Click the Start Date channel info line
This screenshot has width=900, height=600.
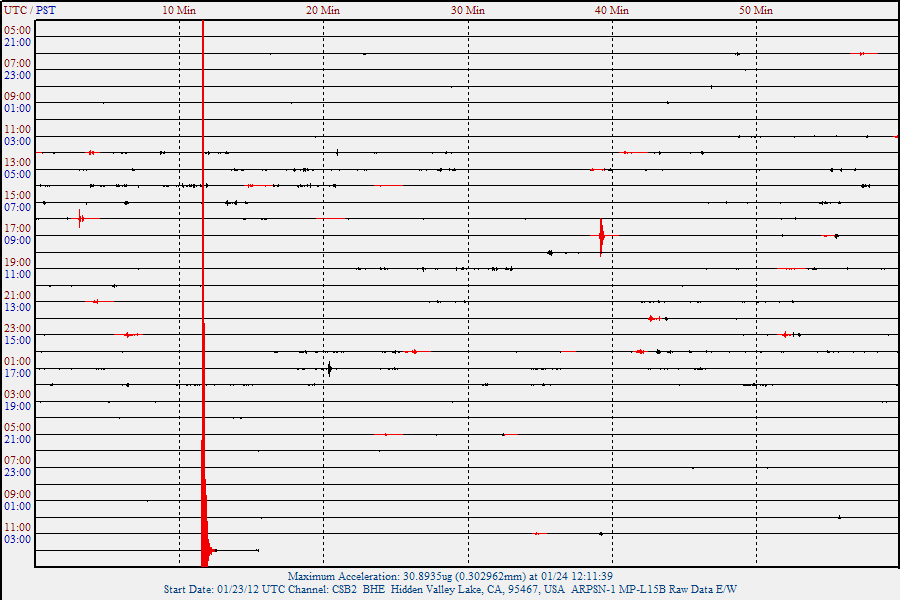click(x=450, y=589)
